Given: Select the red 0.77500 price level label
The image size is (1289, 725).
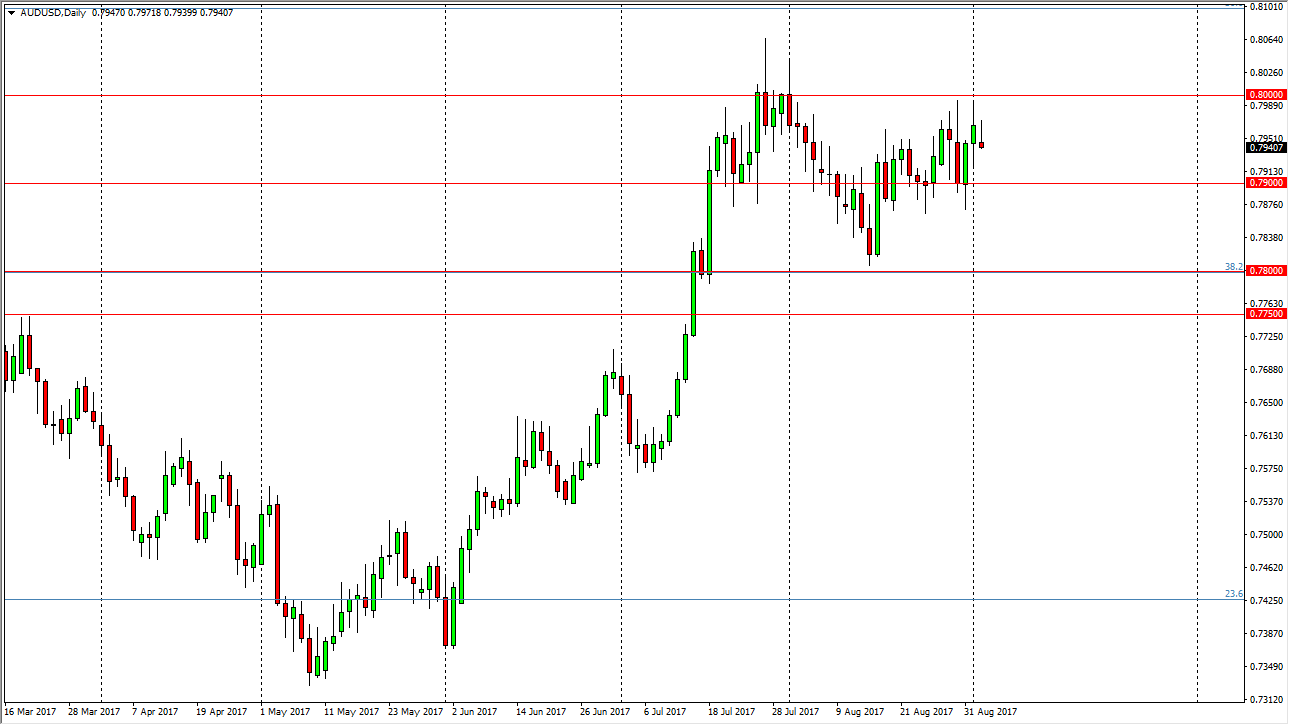Looking at the screenshot, I should click(1265, 314).
